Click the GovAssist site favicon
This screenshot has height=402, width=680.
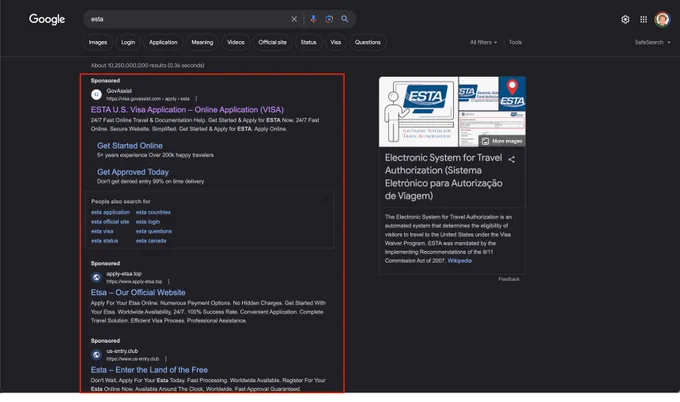(96, 94)
